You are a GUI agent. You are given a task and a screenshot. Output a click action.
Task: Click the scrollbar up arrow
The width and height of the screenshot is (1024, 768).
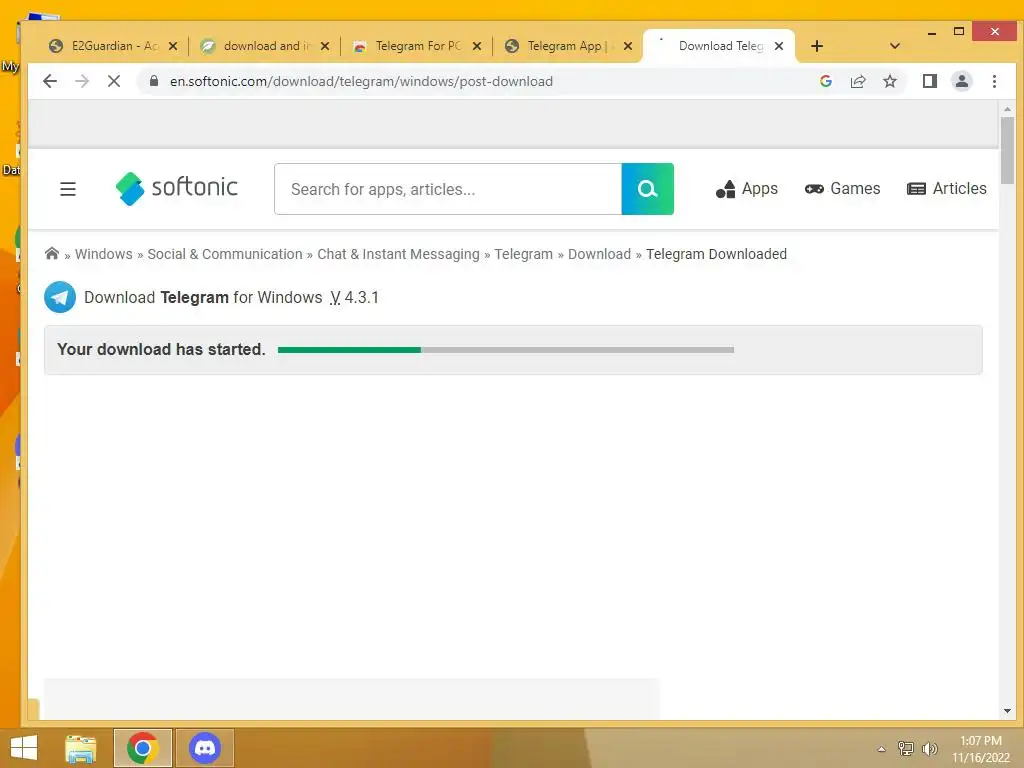[x=1007, y=109]
